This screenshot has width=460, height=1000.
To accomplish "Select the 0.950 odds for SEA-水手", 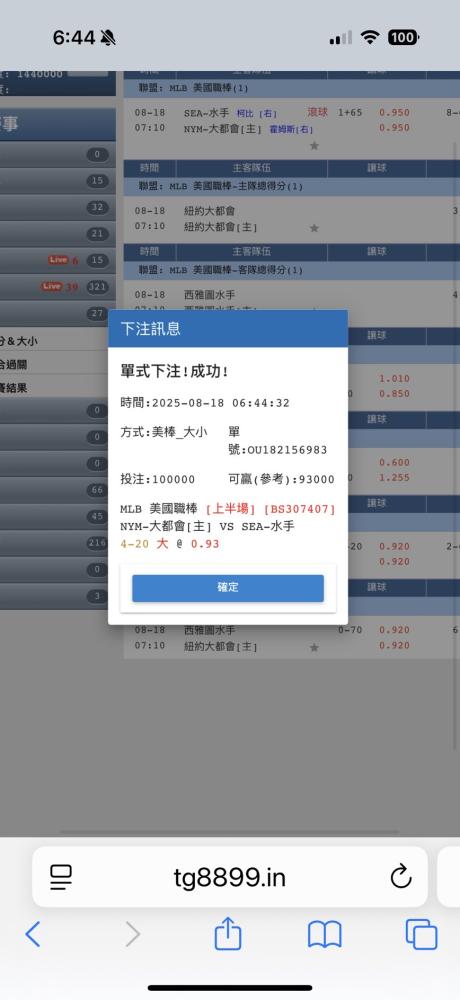I will [x=394, y=113].
